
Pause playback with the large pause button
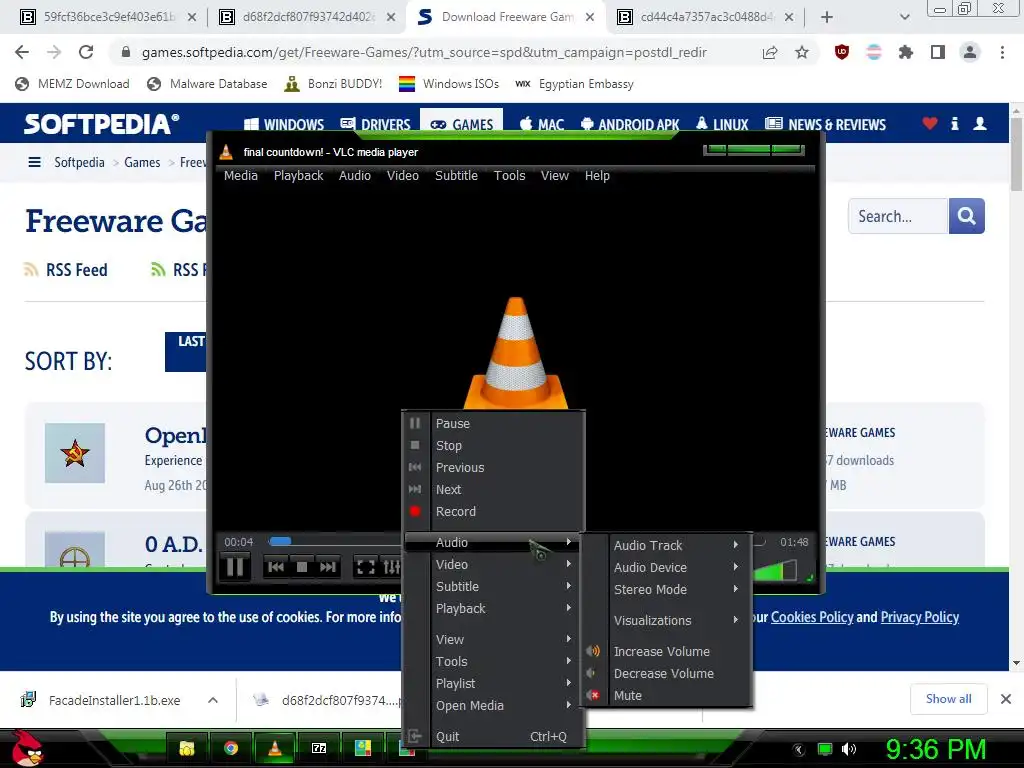[234, 566]
